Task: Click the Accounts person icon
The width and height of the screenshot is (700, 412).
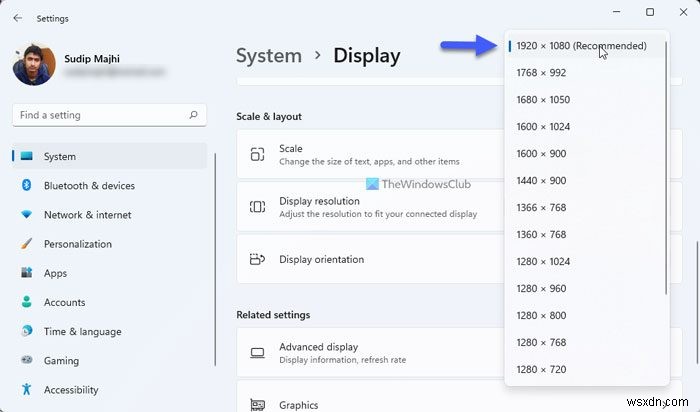Action: (x=26, y=302)
